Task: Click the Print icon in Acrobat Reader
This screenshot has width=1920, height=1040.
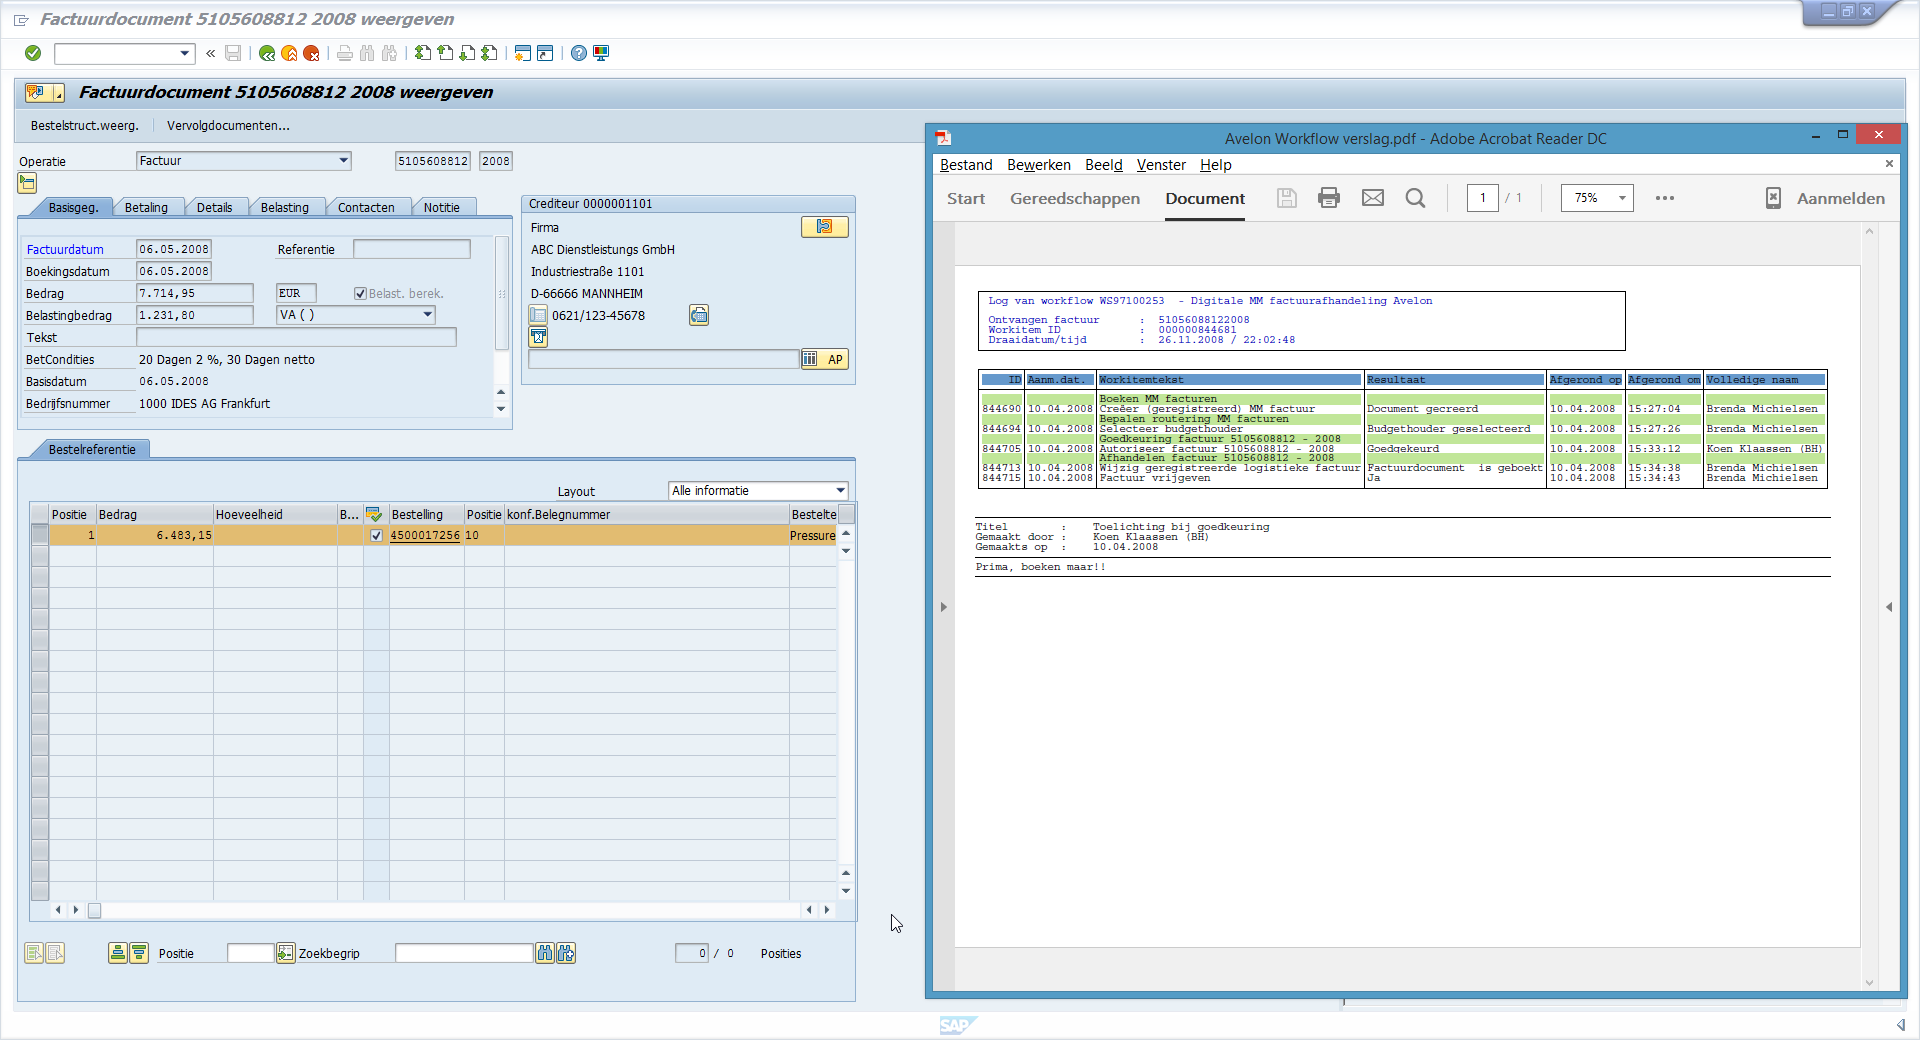Action: (1329, 198)
